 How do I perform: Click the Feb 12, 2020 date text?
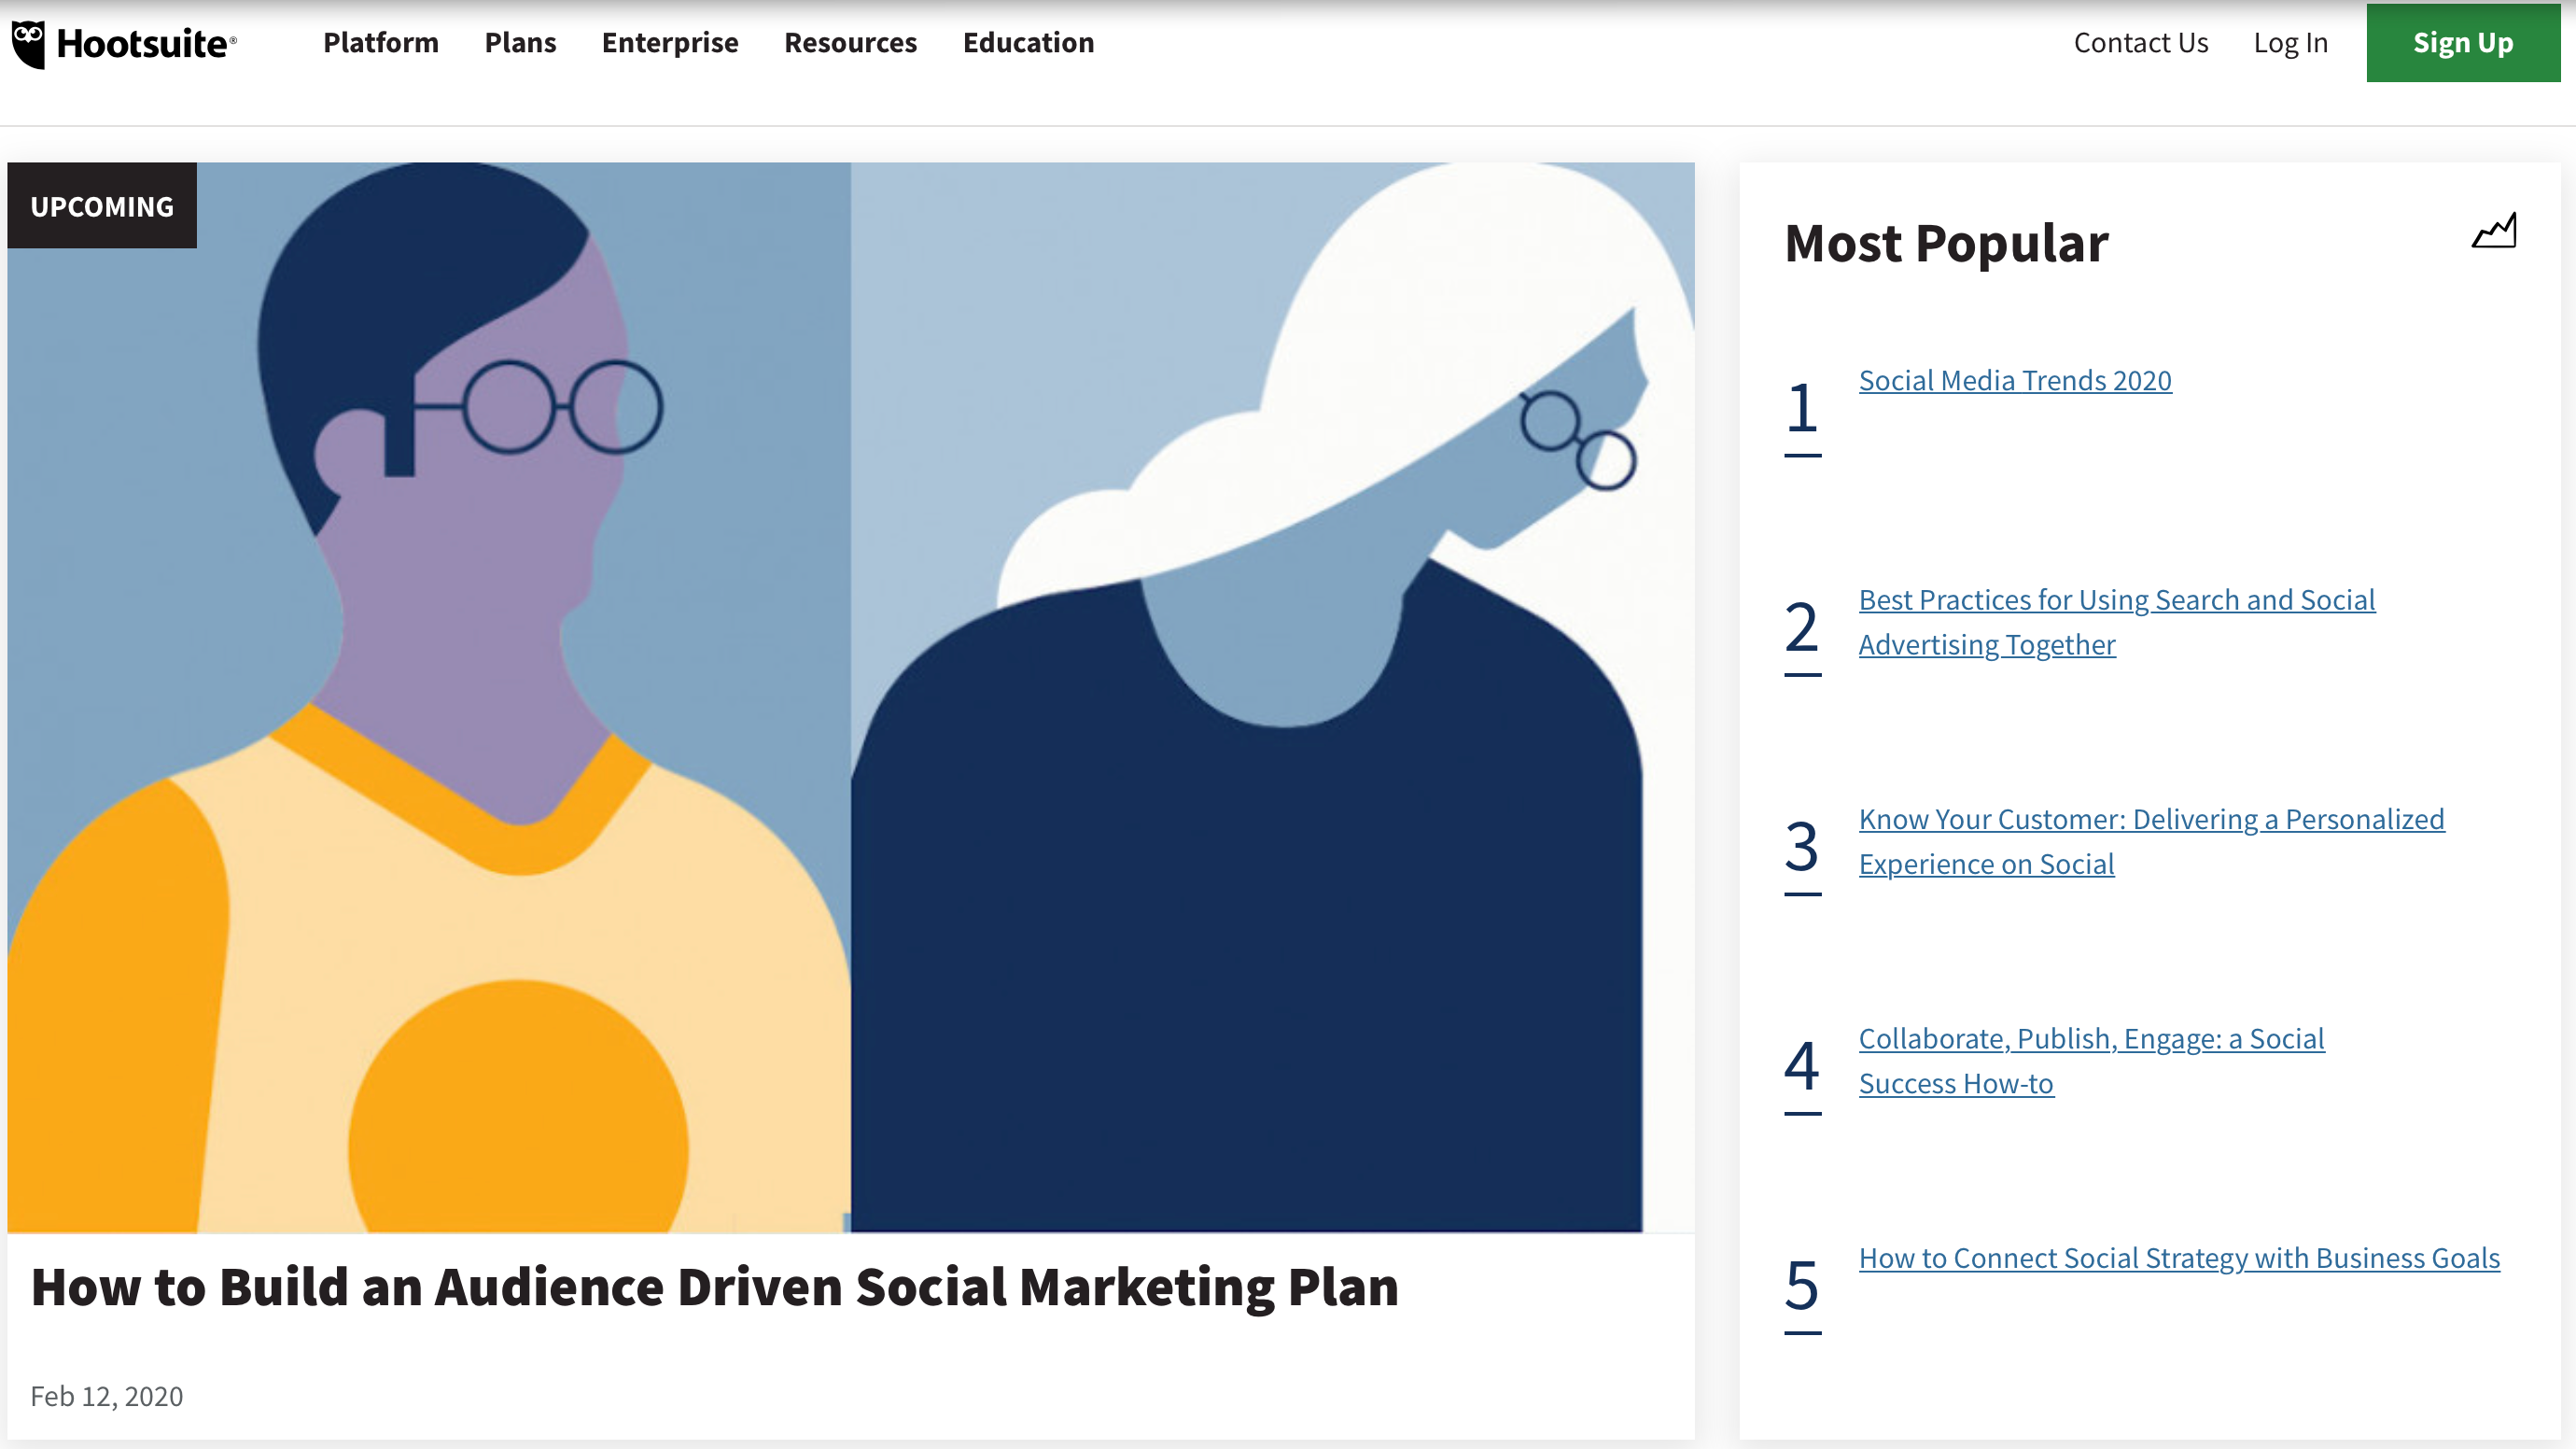(x=107, y=1396)
